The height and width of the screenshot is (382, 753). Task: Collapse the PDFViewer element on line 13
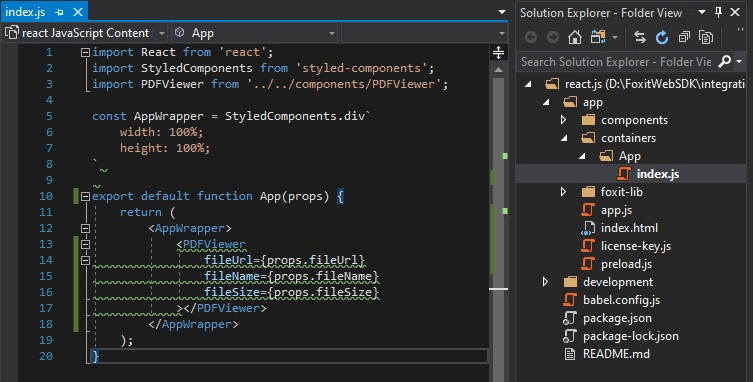85,244
